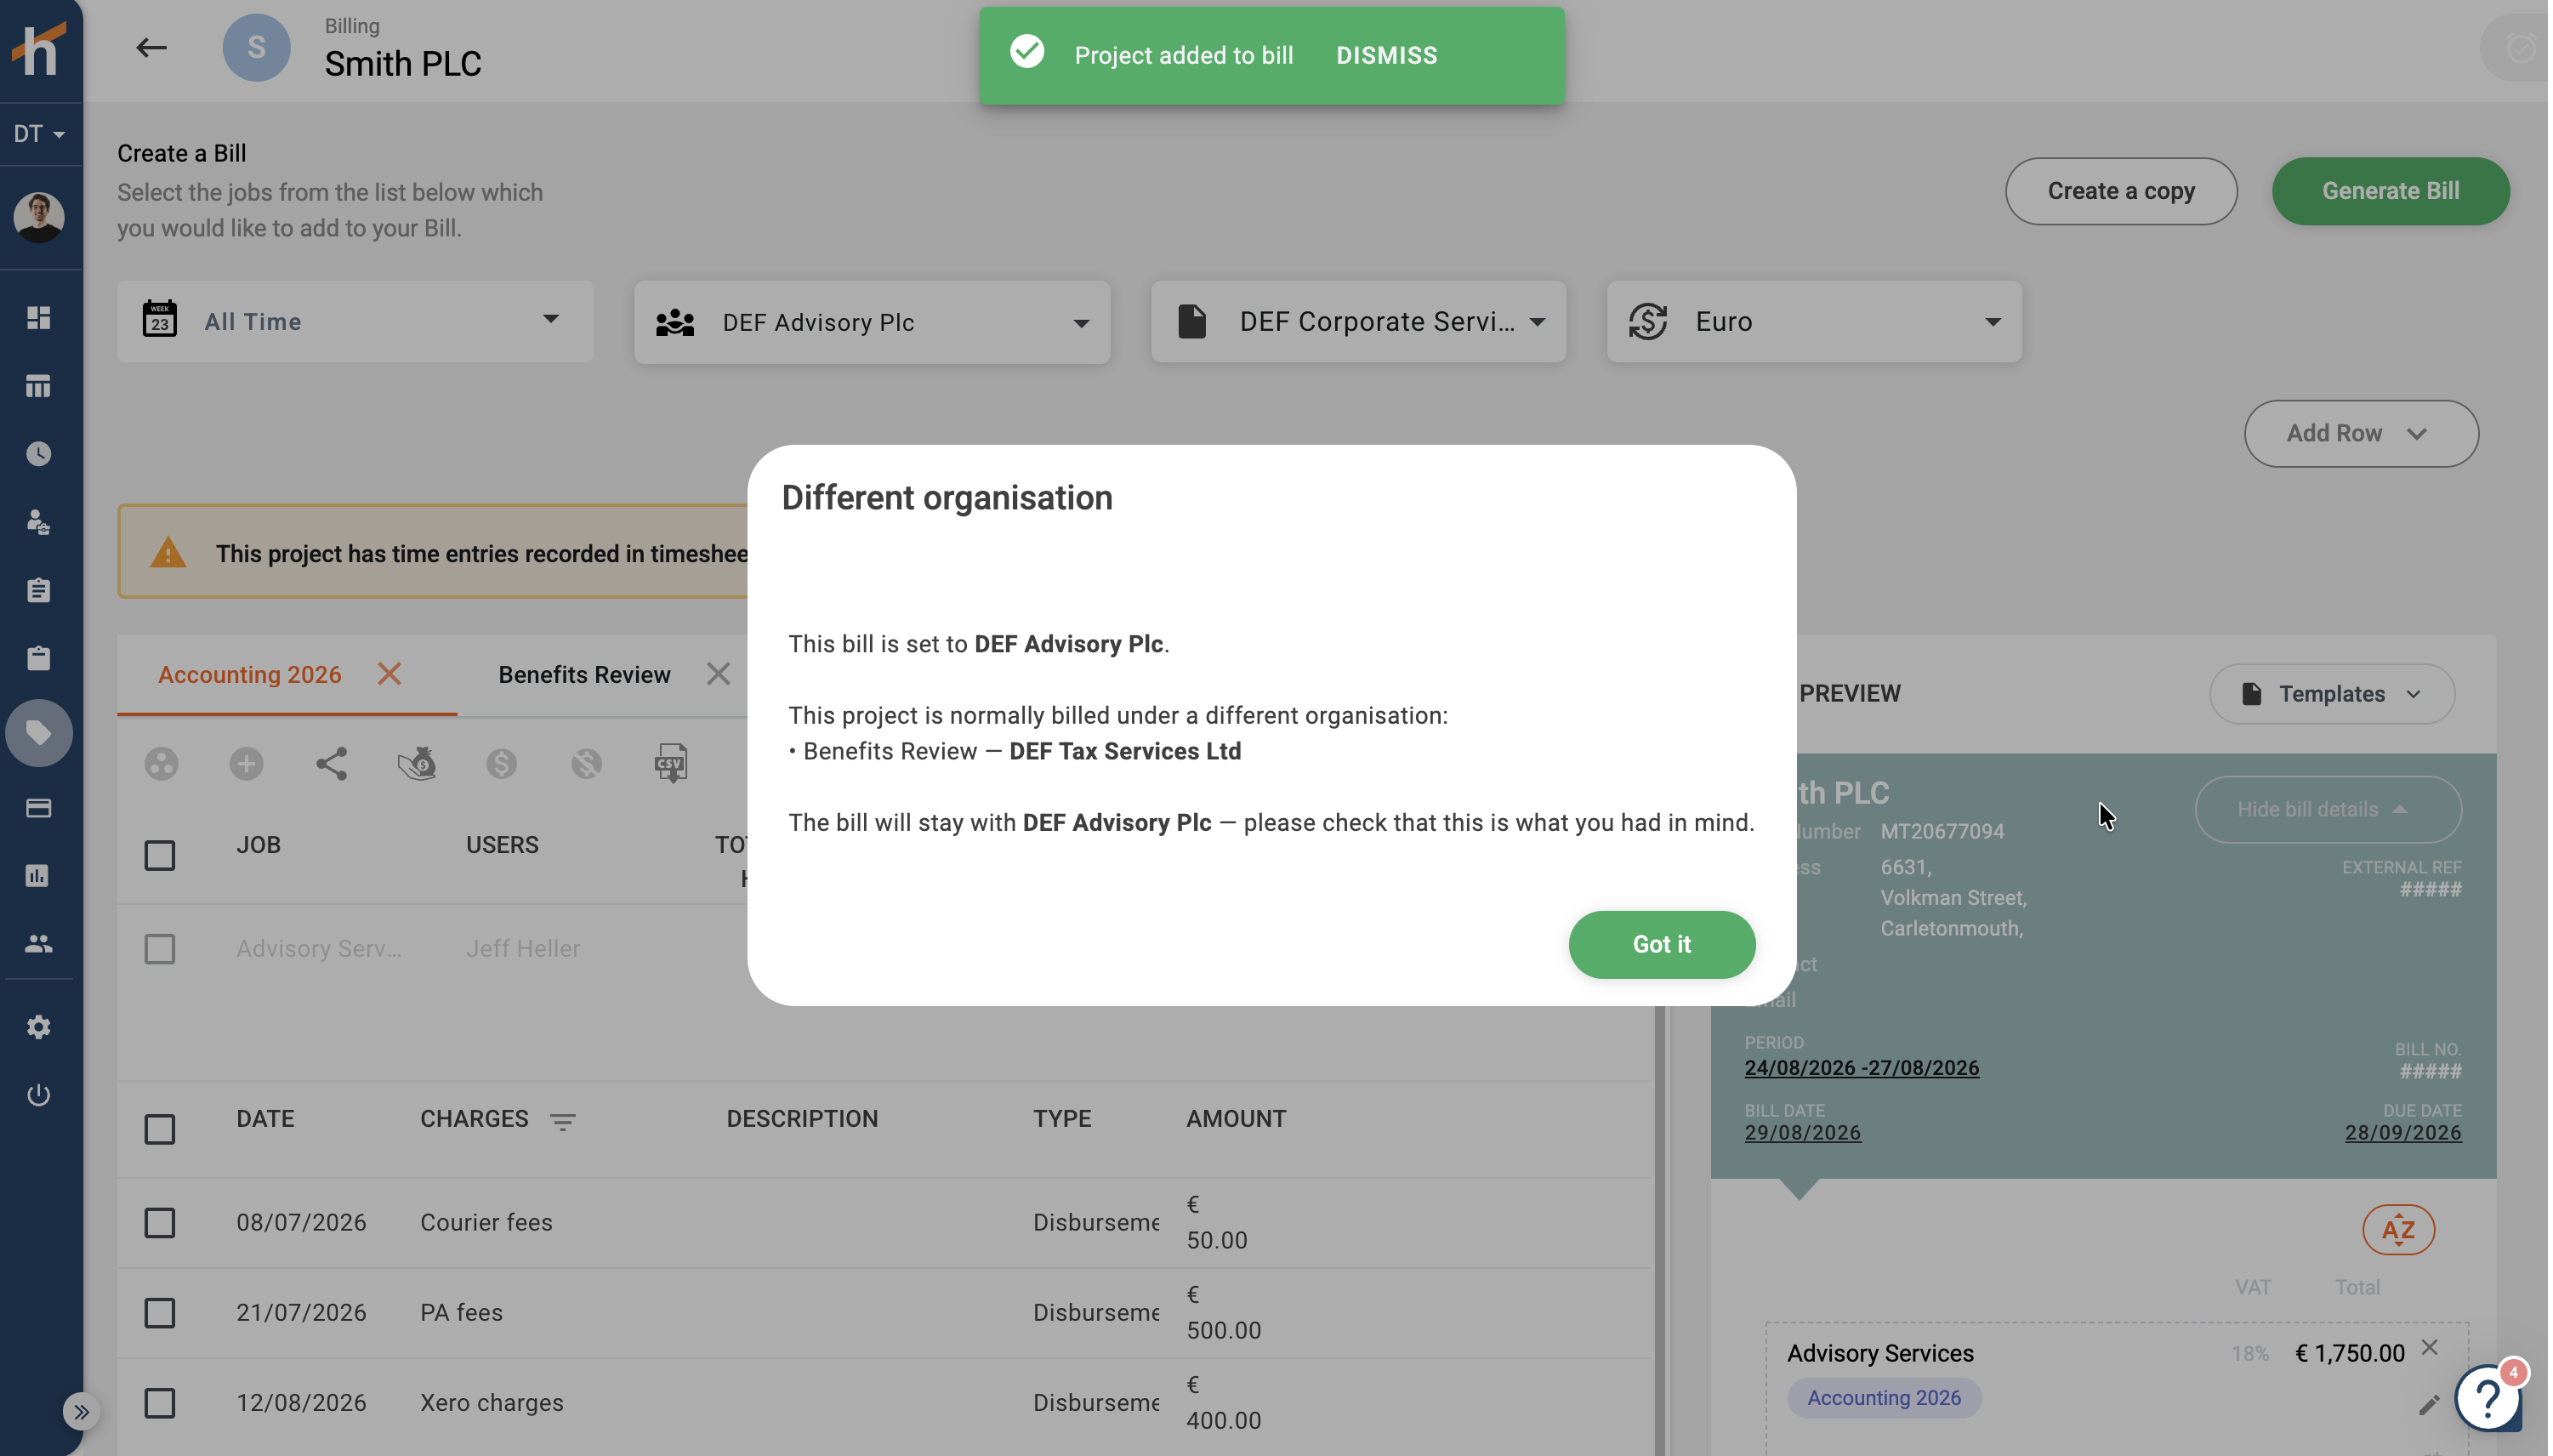Screen dimensions: 2553x1456
Task: Click the circled plus icon in job toolbar
Action: [246, 764]
